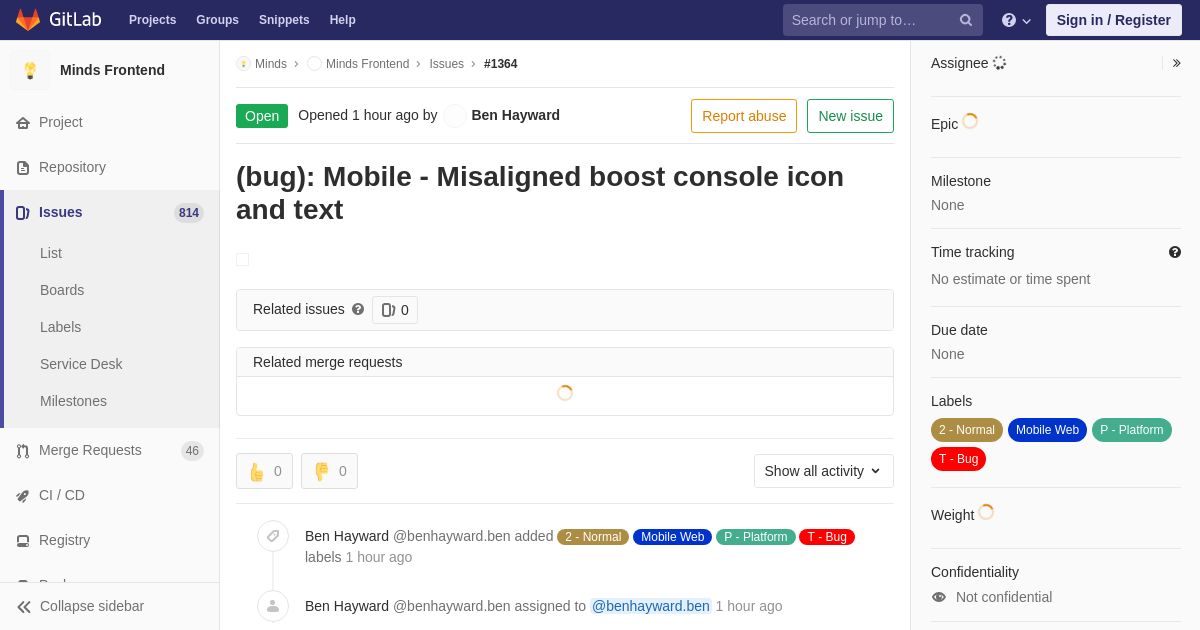This screenshot has width=1200, height=630.
Task: Click the GitLab fox logo
Action: [x=28, y=20]
